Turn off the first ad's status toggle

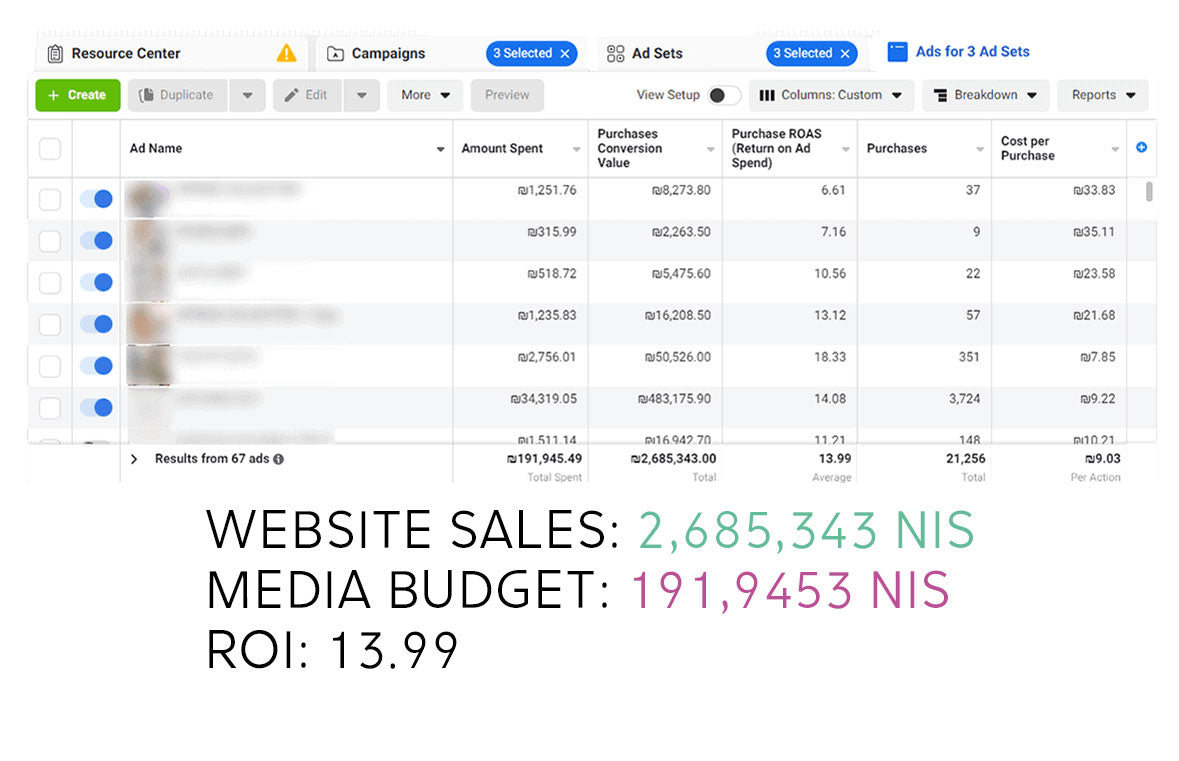click(x=96, y=199)
